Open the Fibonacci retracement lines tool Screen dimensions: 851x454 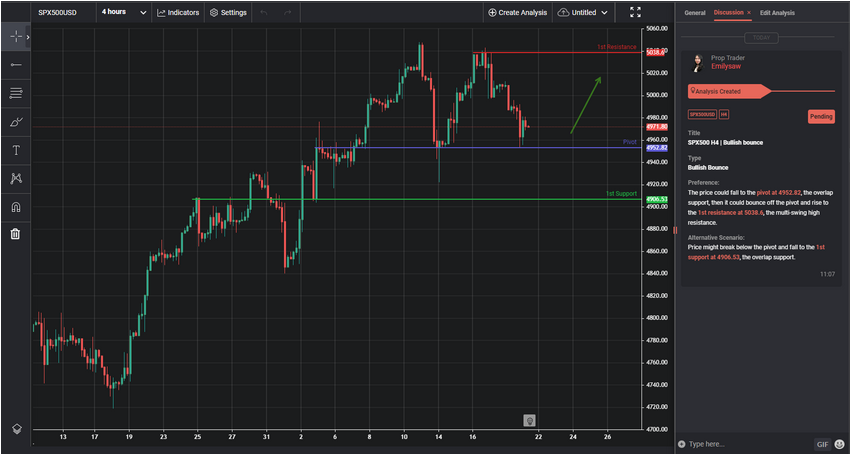16,93
